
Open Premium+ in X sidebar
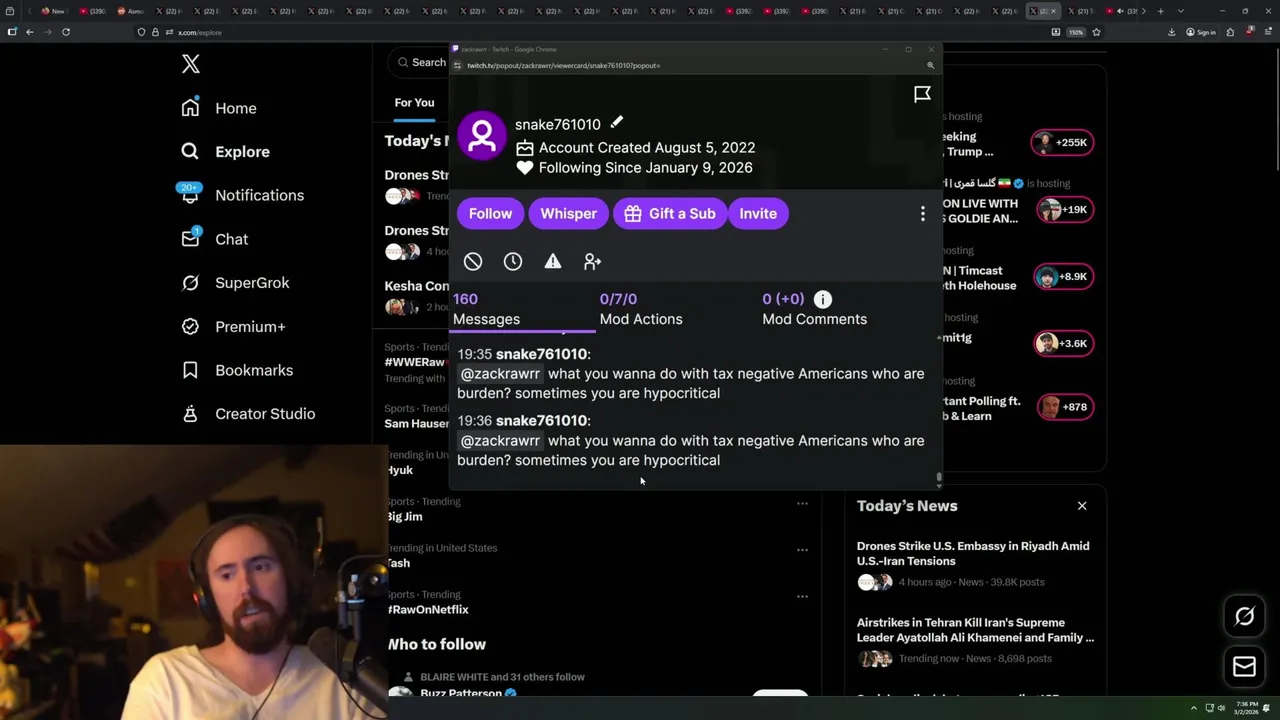coord(233,327)
